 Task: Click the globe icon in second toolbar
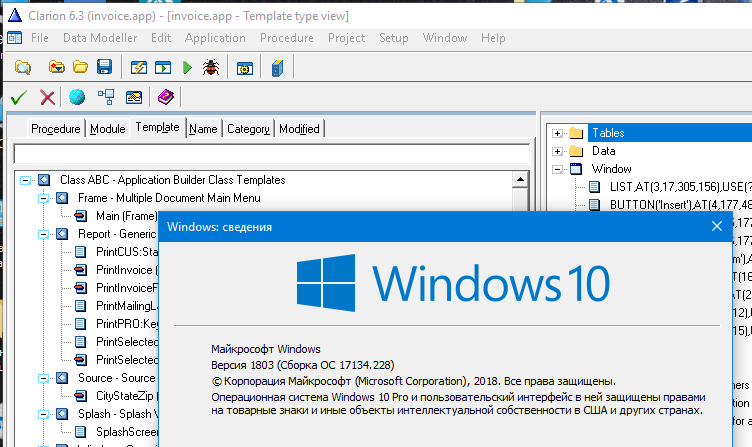tap(77, 97)
